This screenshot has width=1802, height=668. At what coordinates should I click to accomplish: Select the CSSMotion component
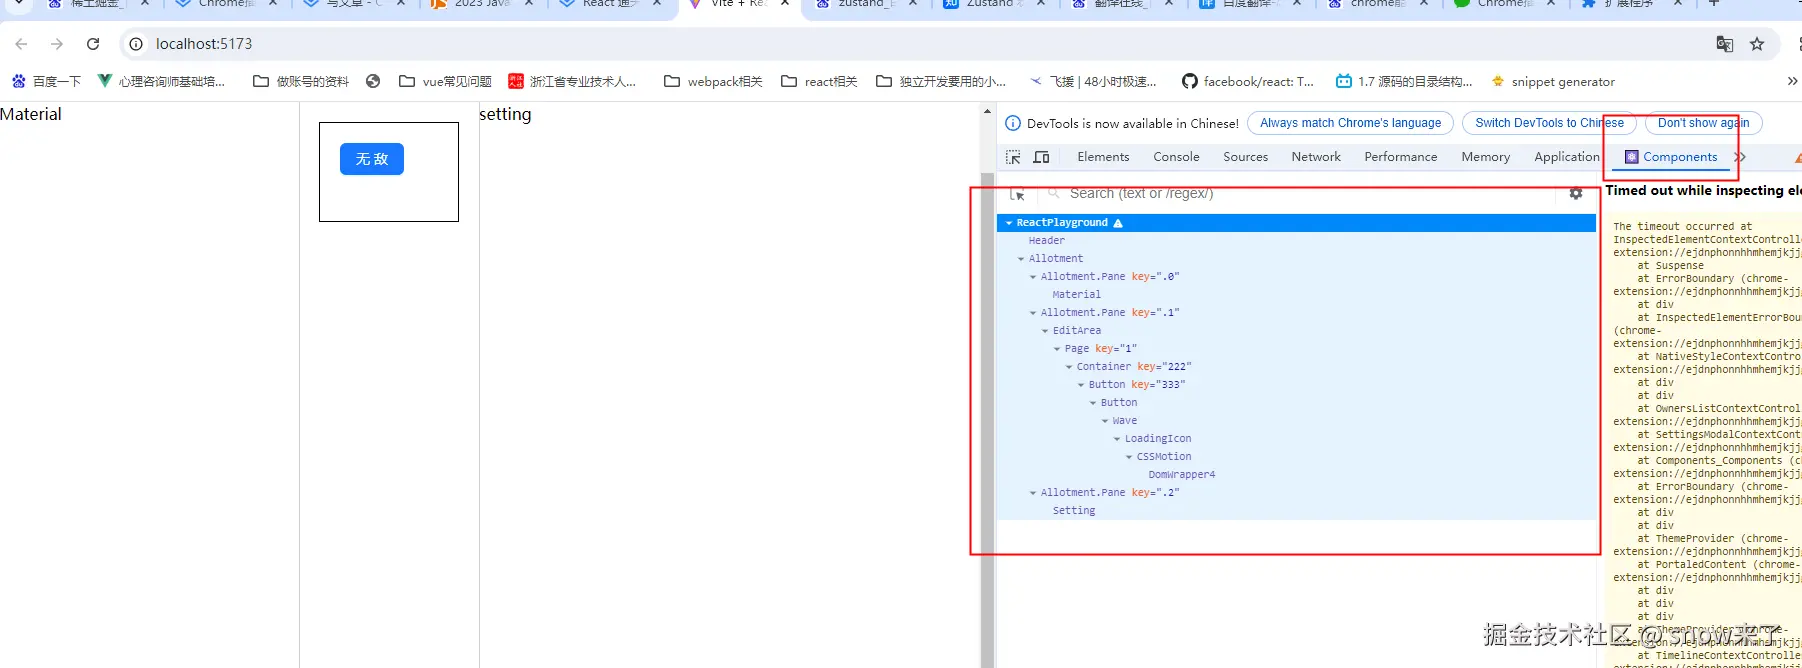point(1164,457)
